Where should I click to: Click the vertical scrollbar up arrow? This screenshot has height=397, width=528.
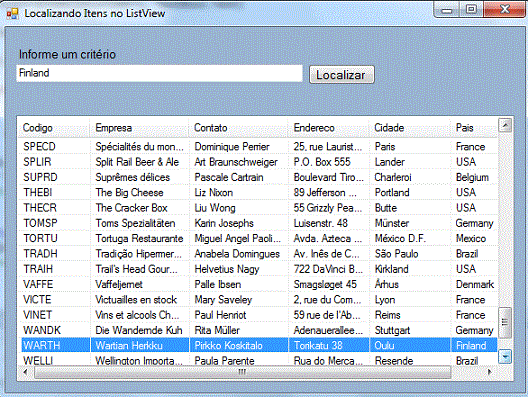(x=505, y=125)
